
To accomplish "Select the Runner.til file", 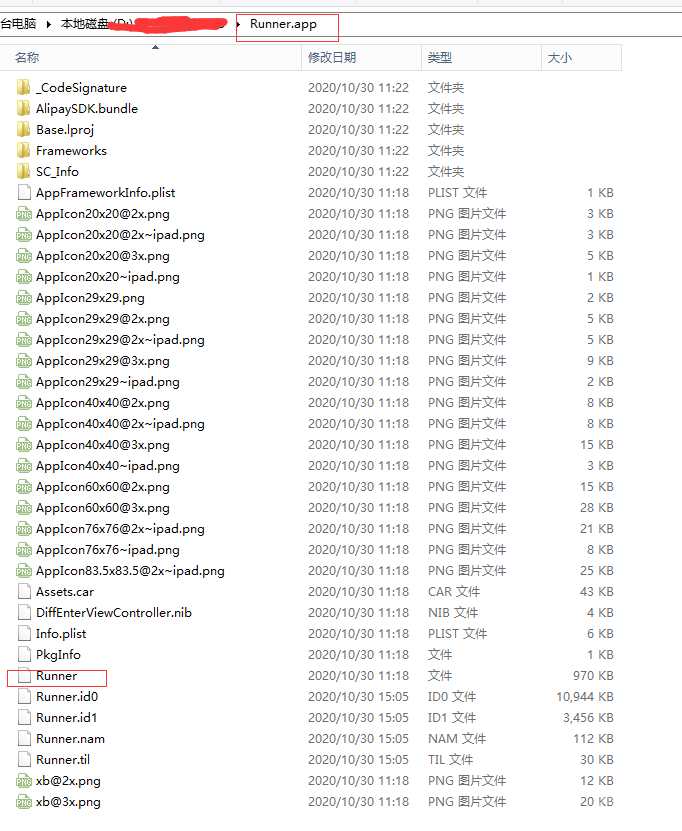I will 63,760.
